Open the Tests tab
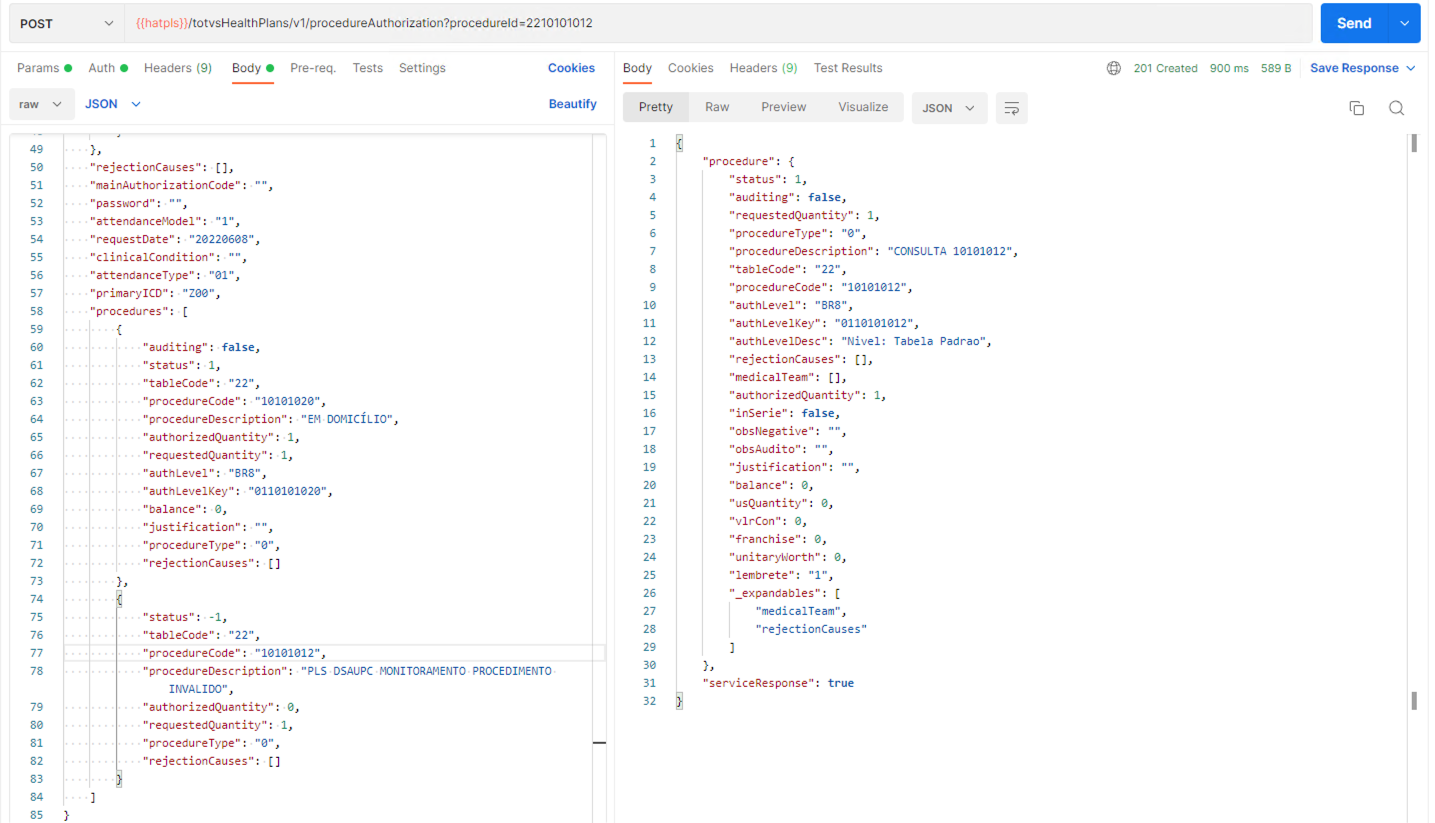 pyautogui.click(x=367, y=68)
